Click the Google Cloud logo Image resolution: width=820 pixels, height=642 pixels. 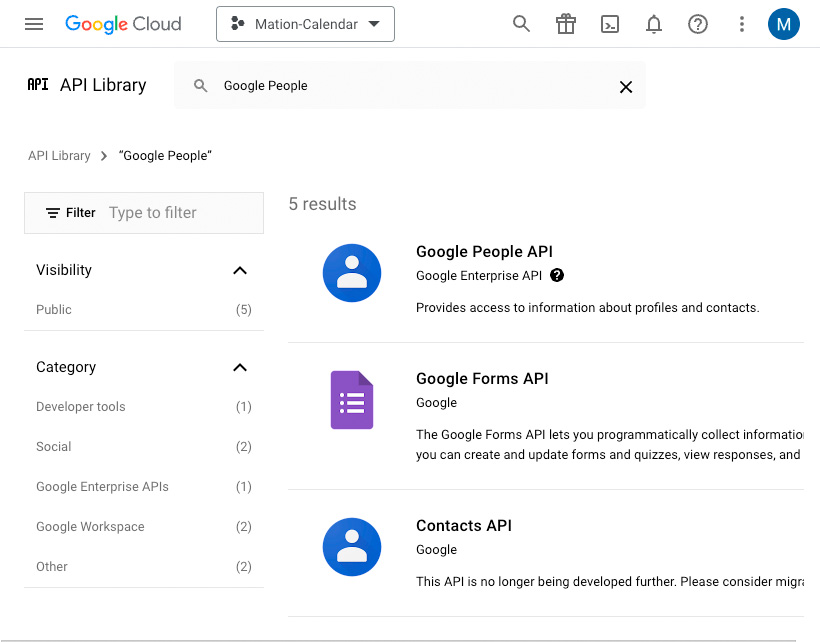(123, 24)
